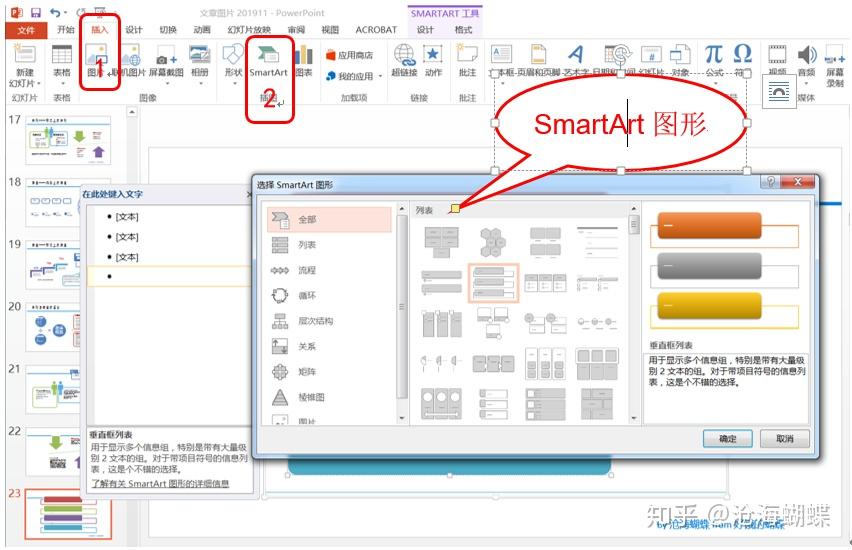Open the 新建幻灯片 dropdown arrow
The width and height of the screenshot is (852, 550).
pos(39,83)
